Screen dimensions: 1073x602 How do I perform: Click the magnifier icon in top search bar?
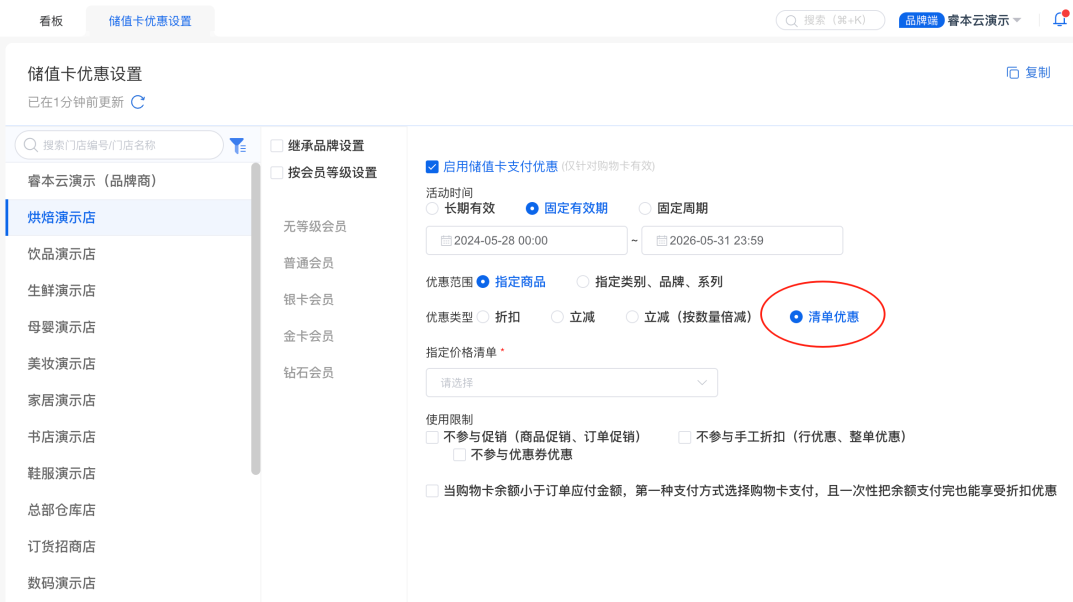click(792, 20)
